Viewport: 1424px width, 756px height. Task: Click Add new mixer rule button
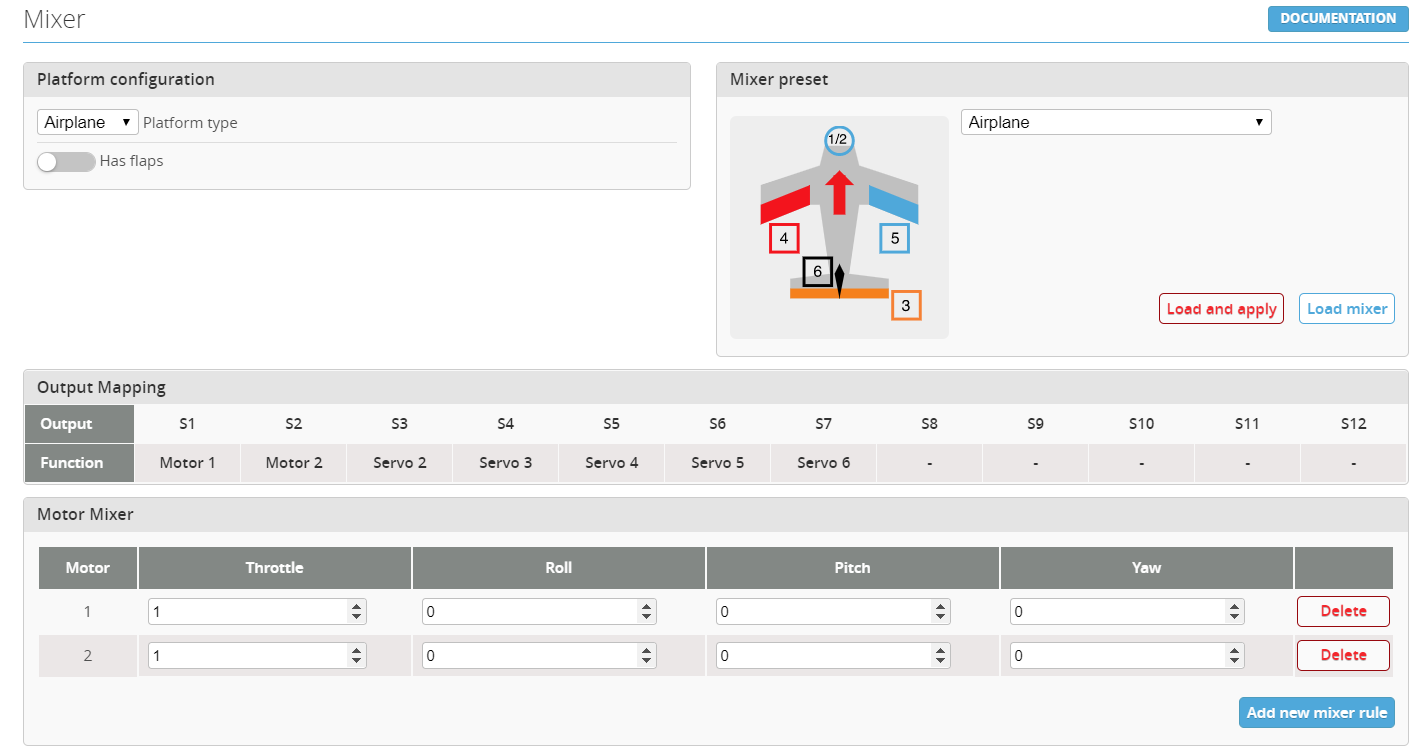pos(1316,713)
